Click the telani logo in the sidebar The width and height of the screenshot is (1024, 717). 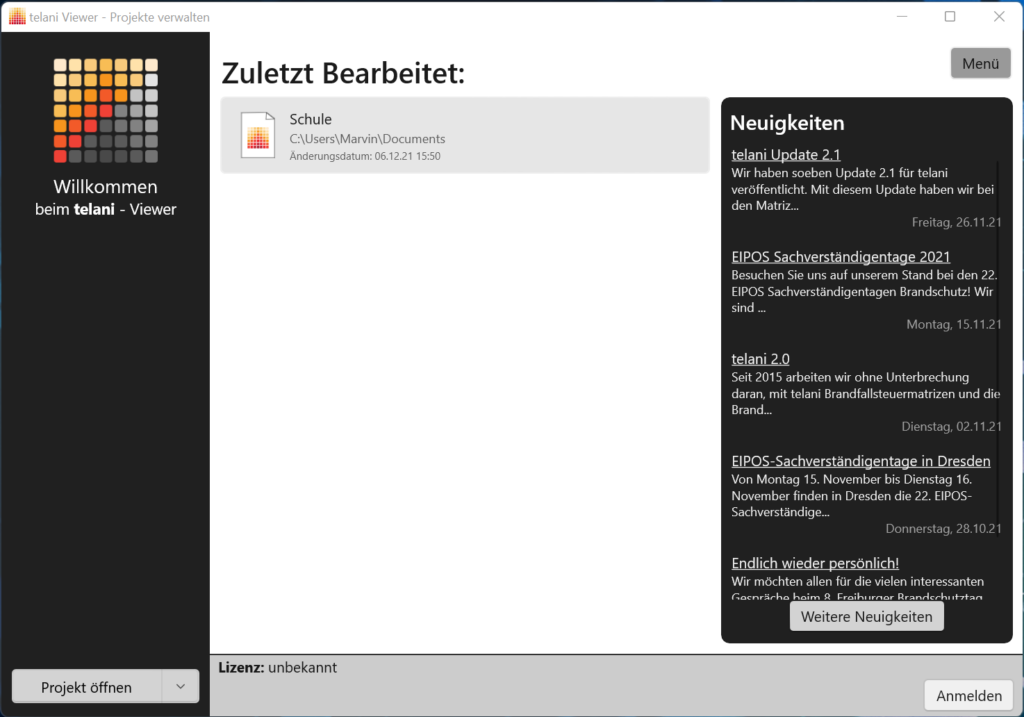[x=106, y=110]
